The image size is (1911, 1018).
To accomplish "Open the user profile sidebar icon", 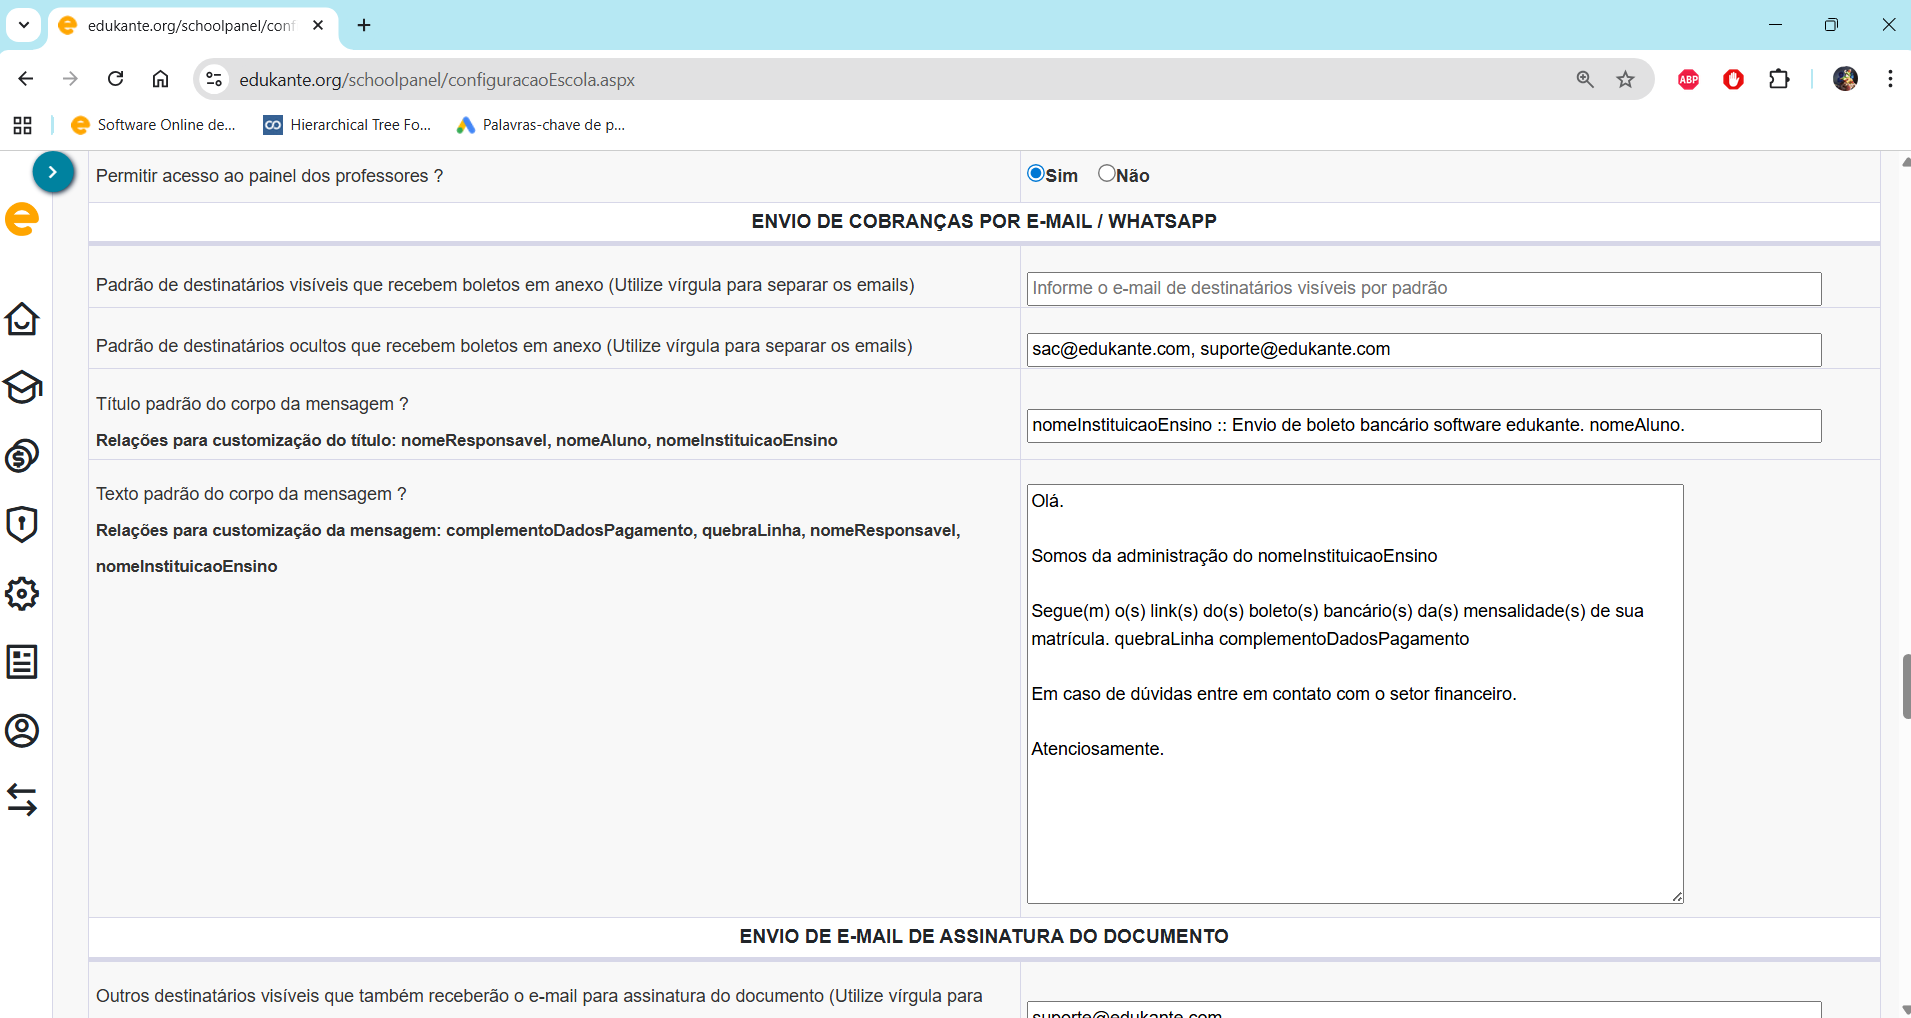I will pyautogui.click(x=22, y=731).
